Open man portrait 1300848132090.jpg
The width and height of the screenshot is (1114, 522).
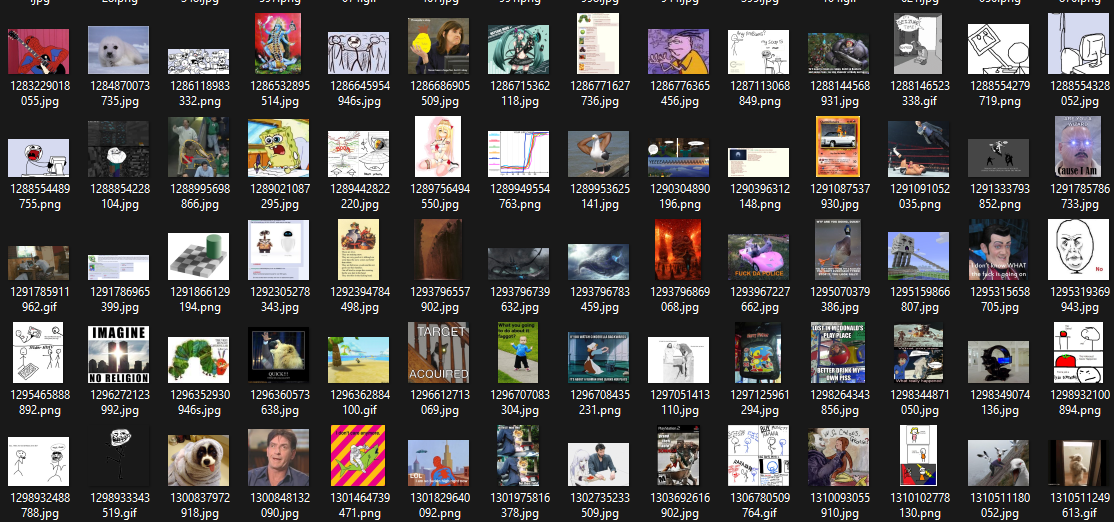pyautogui.click(x=278, y=457)
